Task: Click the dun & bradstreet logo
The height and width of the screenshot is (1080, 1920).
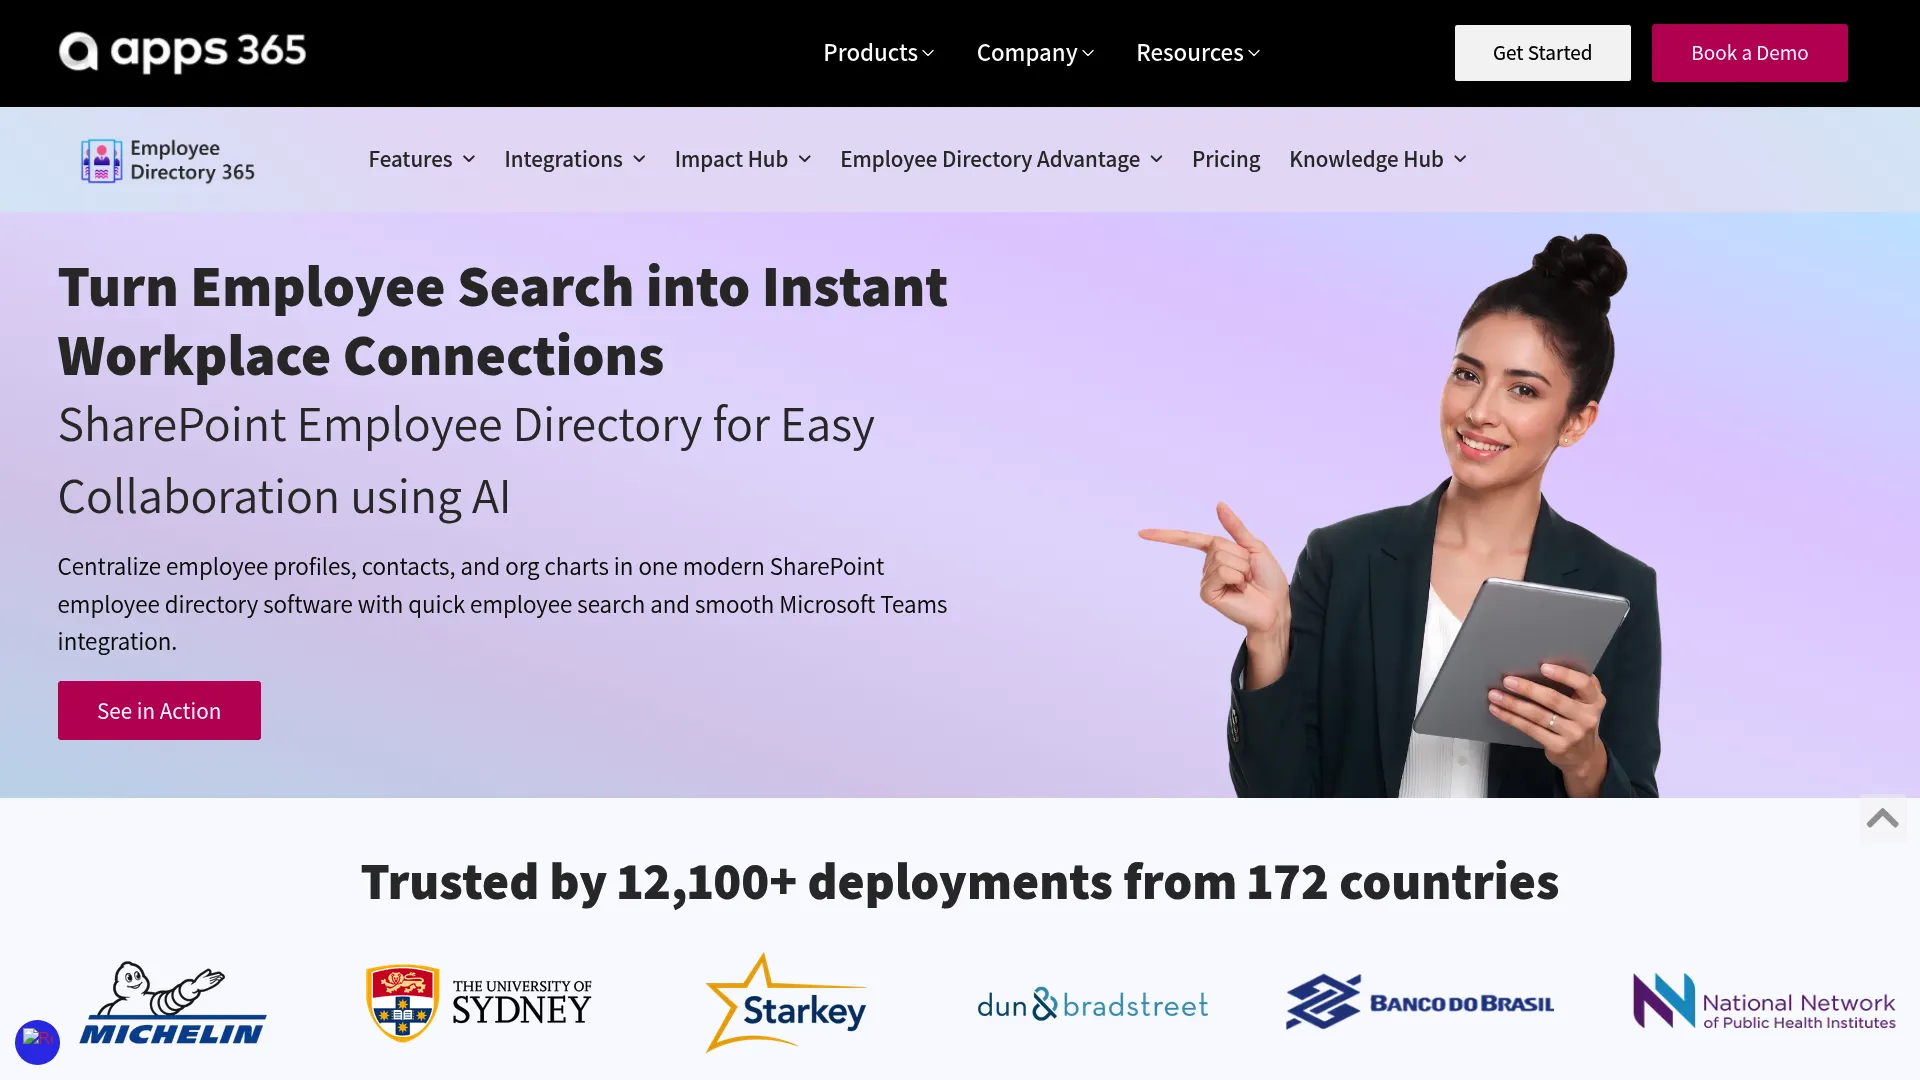Action: (x=1092, y=1004)
